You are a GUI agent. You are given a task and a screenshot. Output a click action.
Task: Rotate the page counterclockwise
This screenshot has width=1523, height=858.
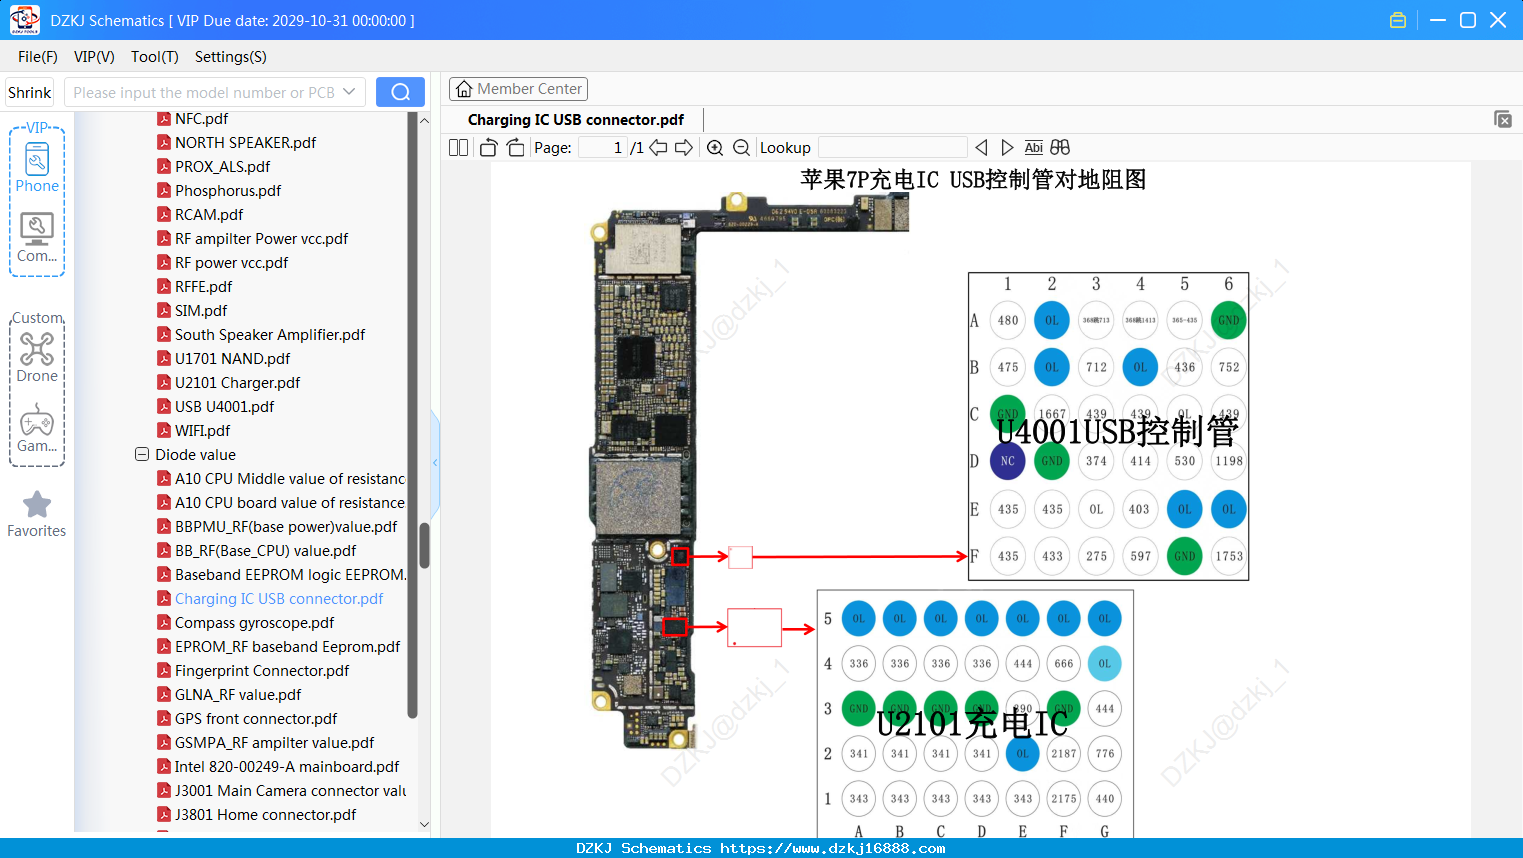point(488,148)
